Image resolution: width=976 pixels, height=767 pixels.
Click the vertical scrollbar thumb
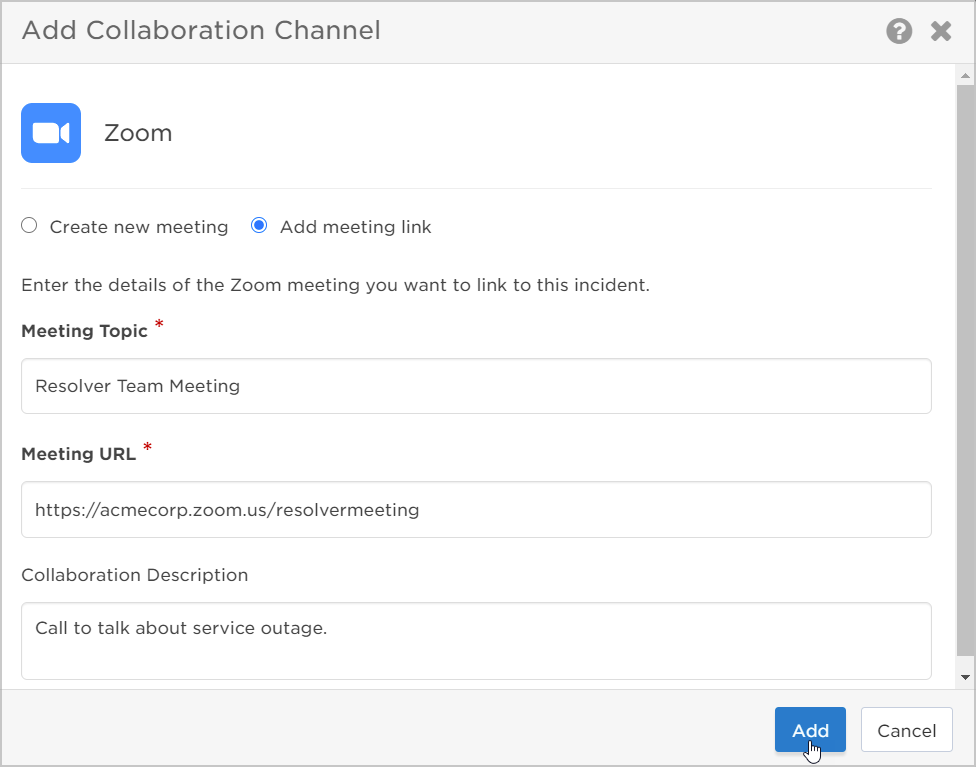pos(965,370)
